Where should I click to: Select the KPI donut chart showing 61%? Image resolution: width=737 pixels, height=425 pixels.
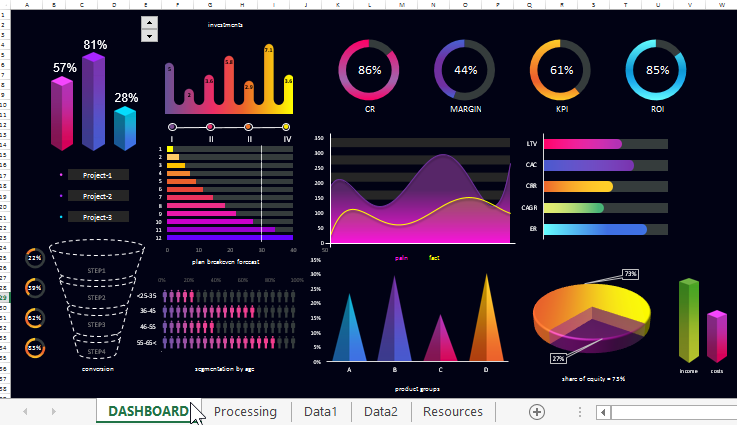561,70
